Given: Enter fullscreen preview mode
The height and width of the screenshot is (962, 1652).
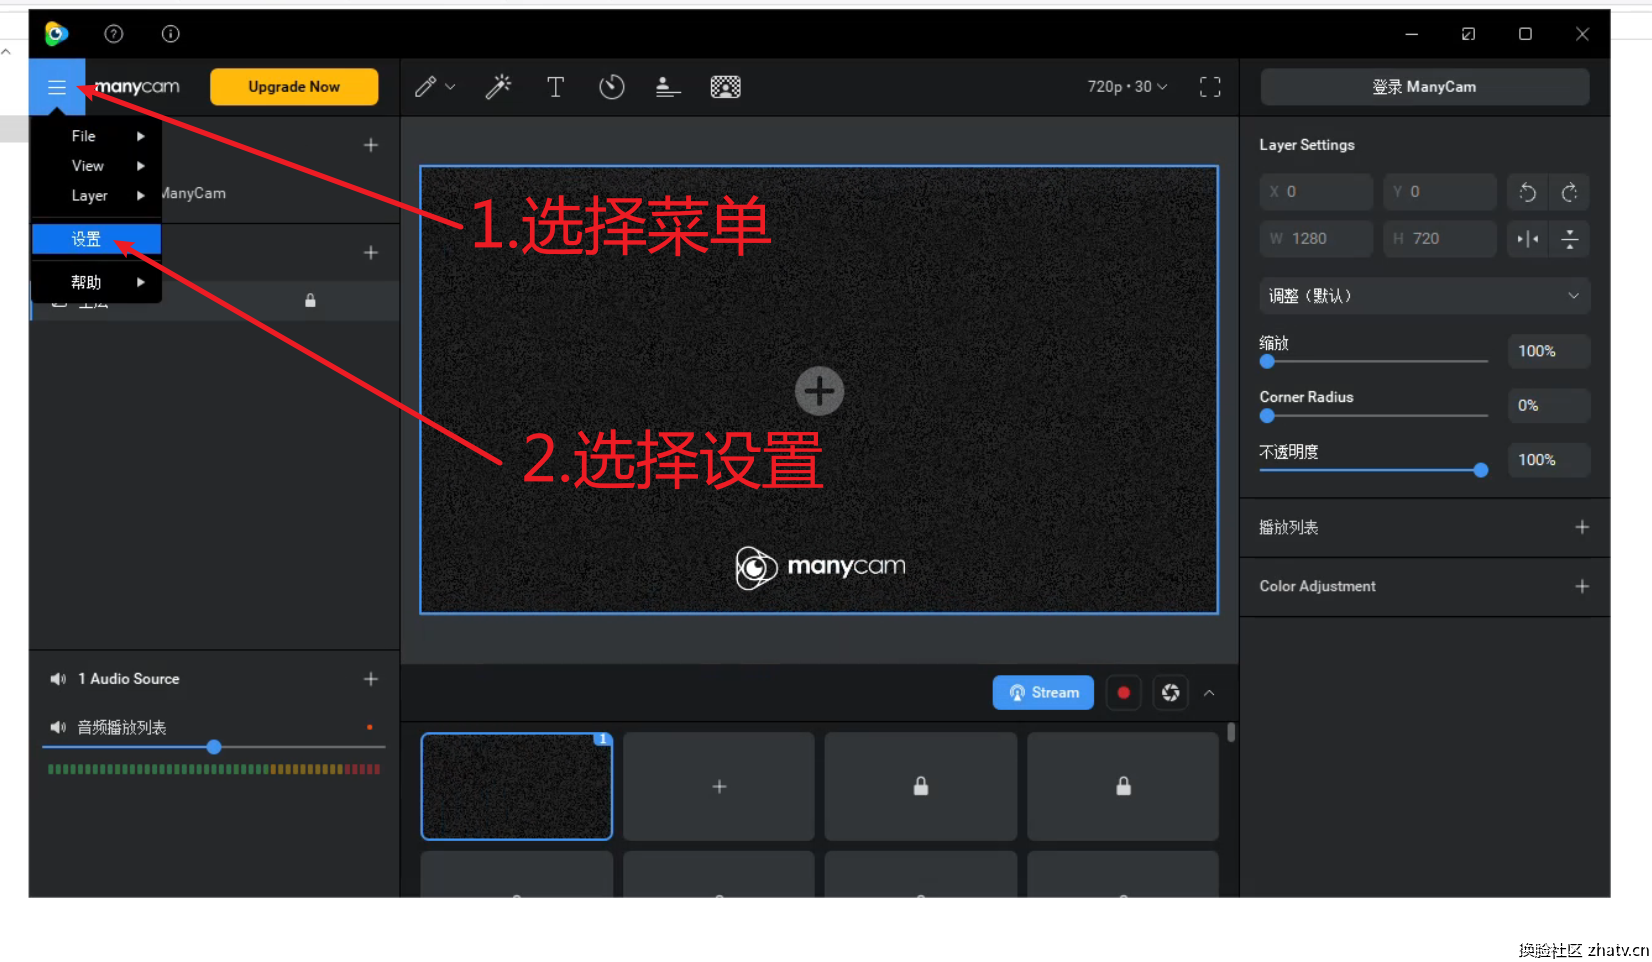Looking at the screenshot, I should pyautogui.click(x=1210, y=87).
